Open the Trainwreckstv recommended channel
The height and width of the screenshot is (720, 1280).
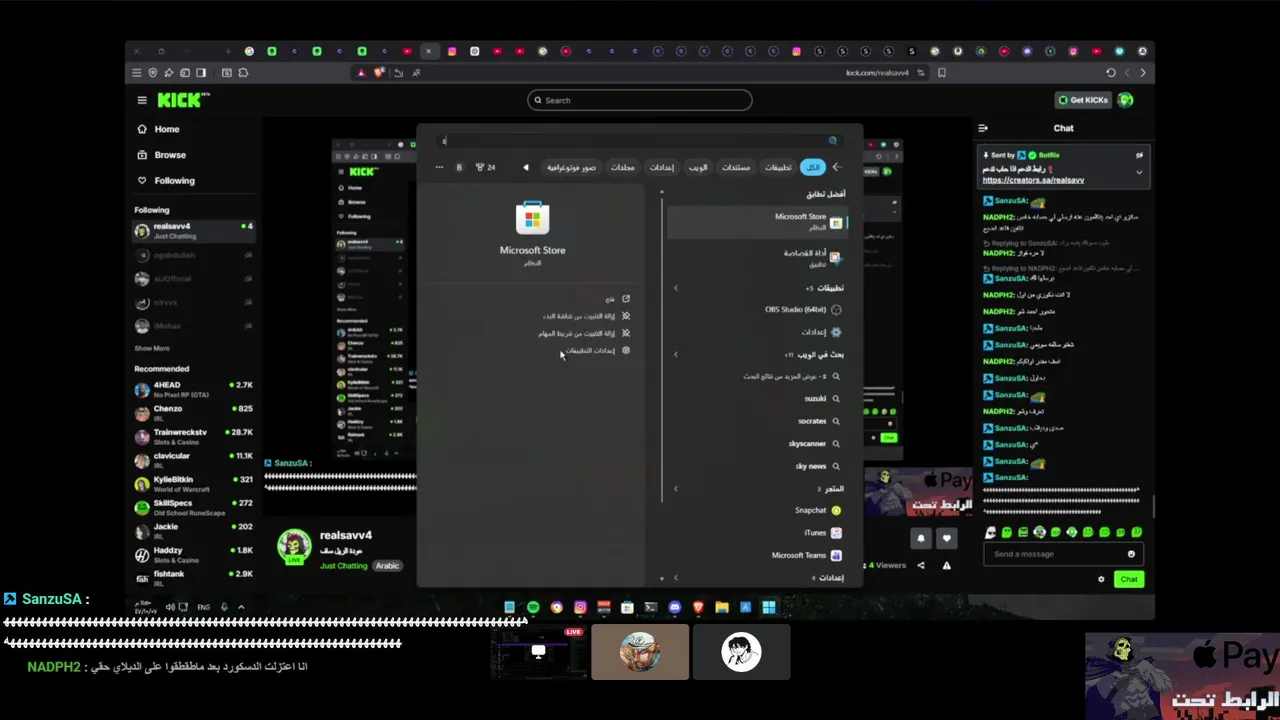194,437
